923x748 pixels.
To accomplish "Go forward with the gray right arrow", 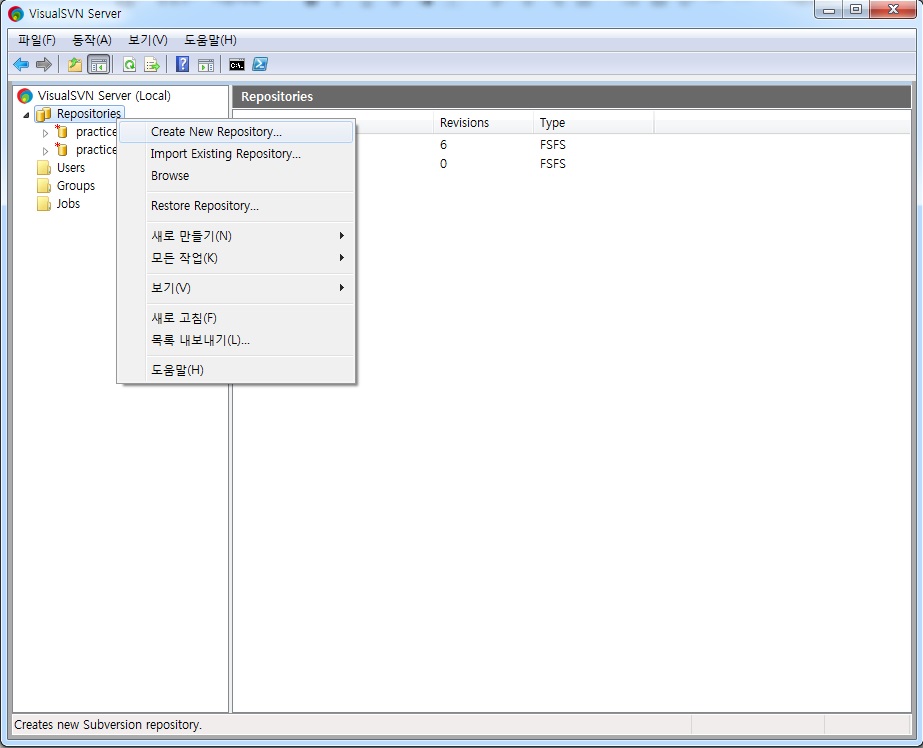I will pyautogui.click(x=44, y=64).
